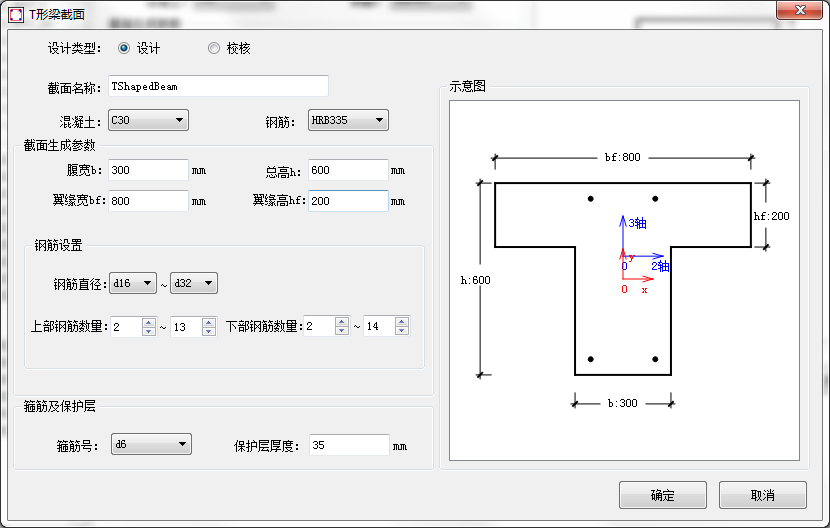Select the 校核 radio button
The image size is (830, 528).
(214, 48)
